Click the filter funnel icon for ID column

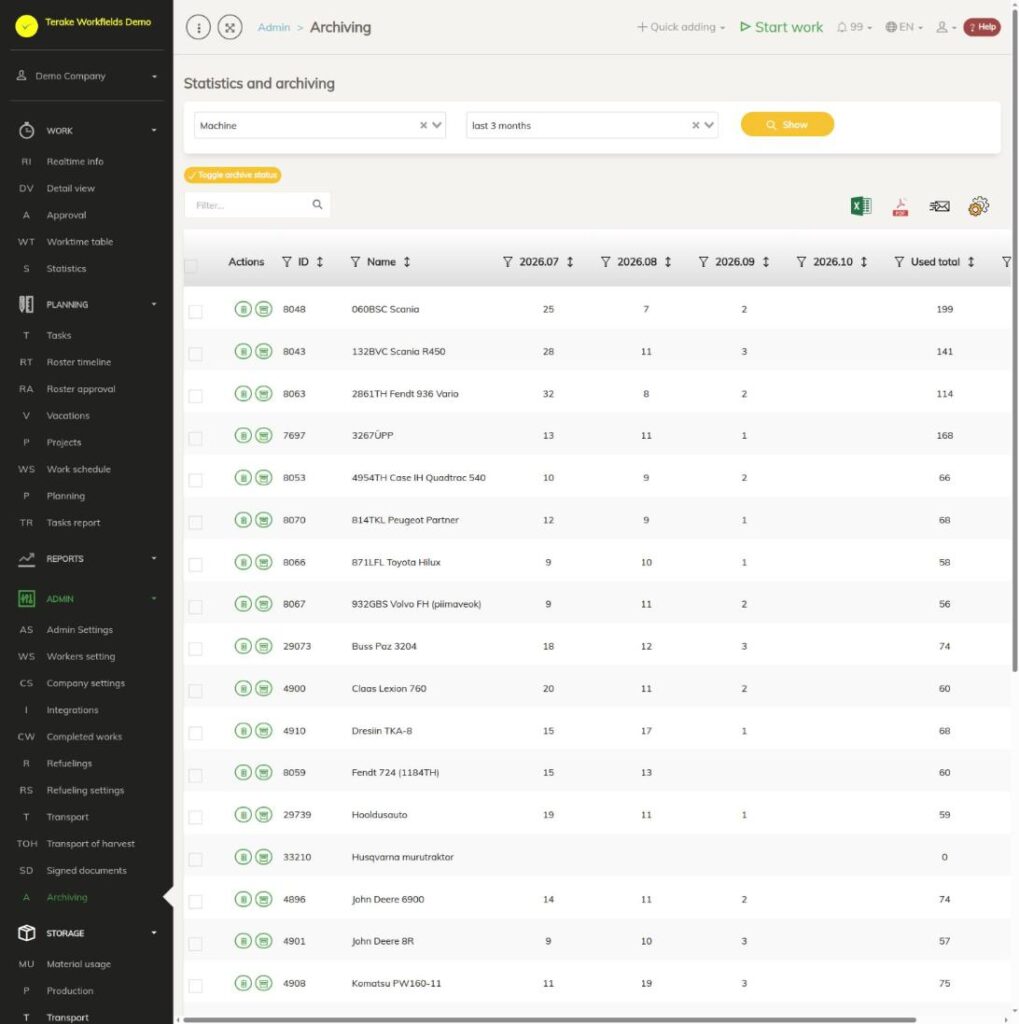[x=287, y=262]
